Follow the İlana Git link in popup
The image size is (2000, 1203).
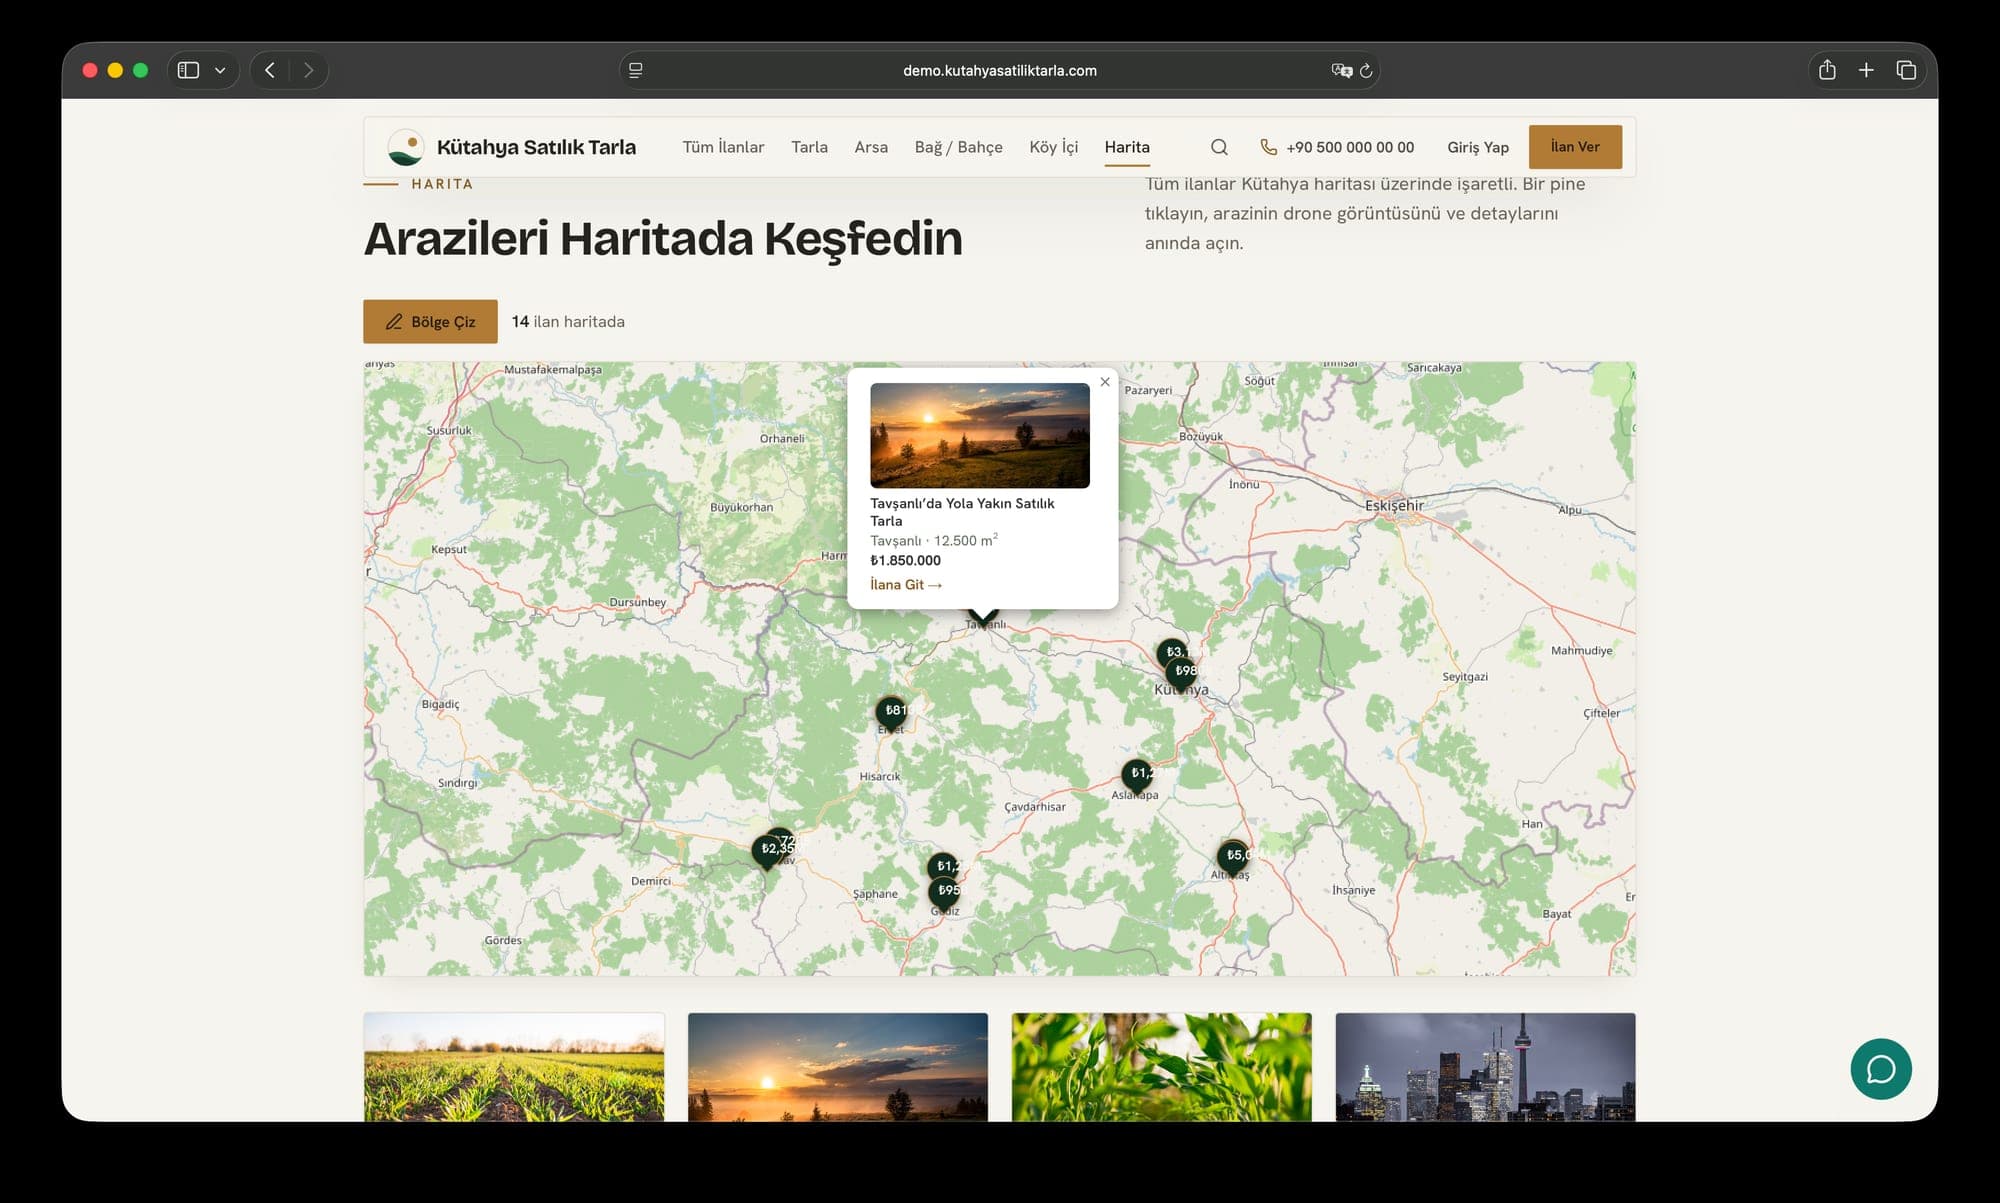[906, 585]
